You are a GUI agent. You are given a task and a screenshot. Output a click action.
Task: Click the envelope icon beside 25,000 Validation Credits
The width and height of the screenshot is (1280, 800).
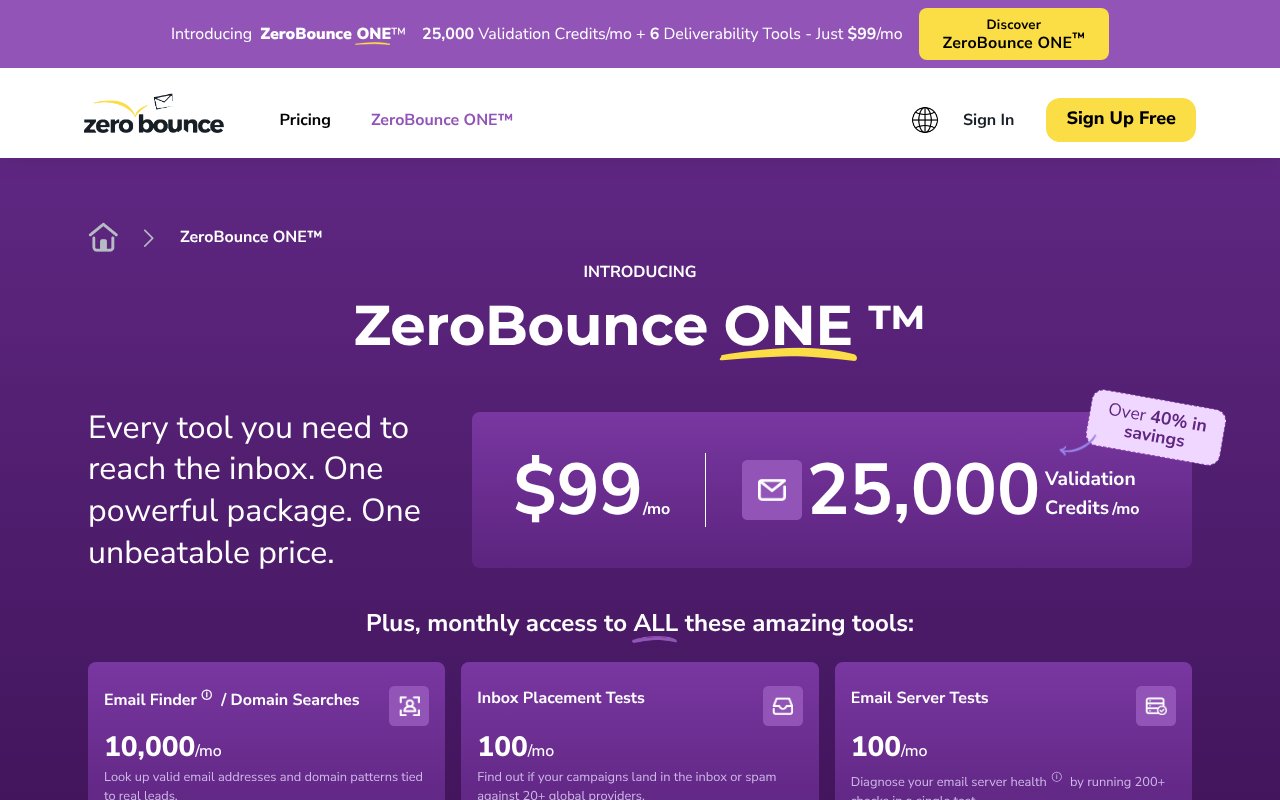(771, 490)
